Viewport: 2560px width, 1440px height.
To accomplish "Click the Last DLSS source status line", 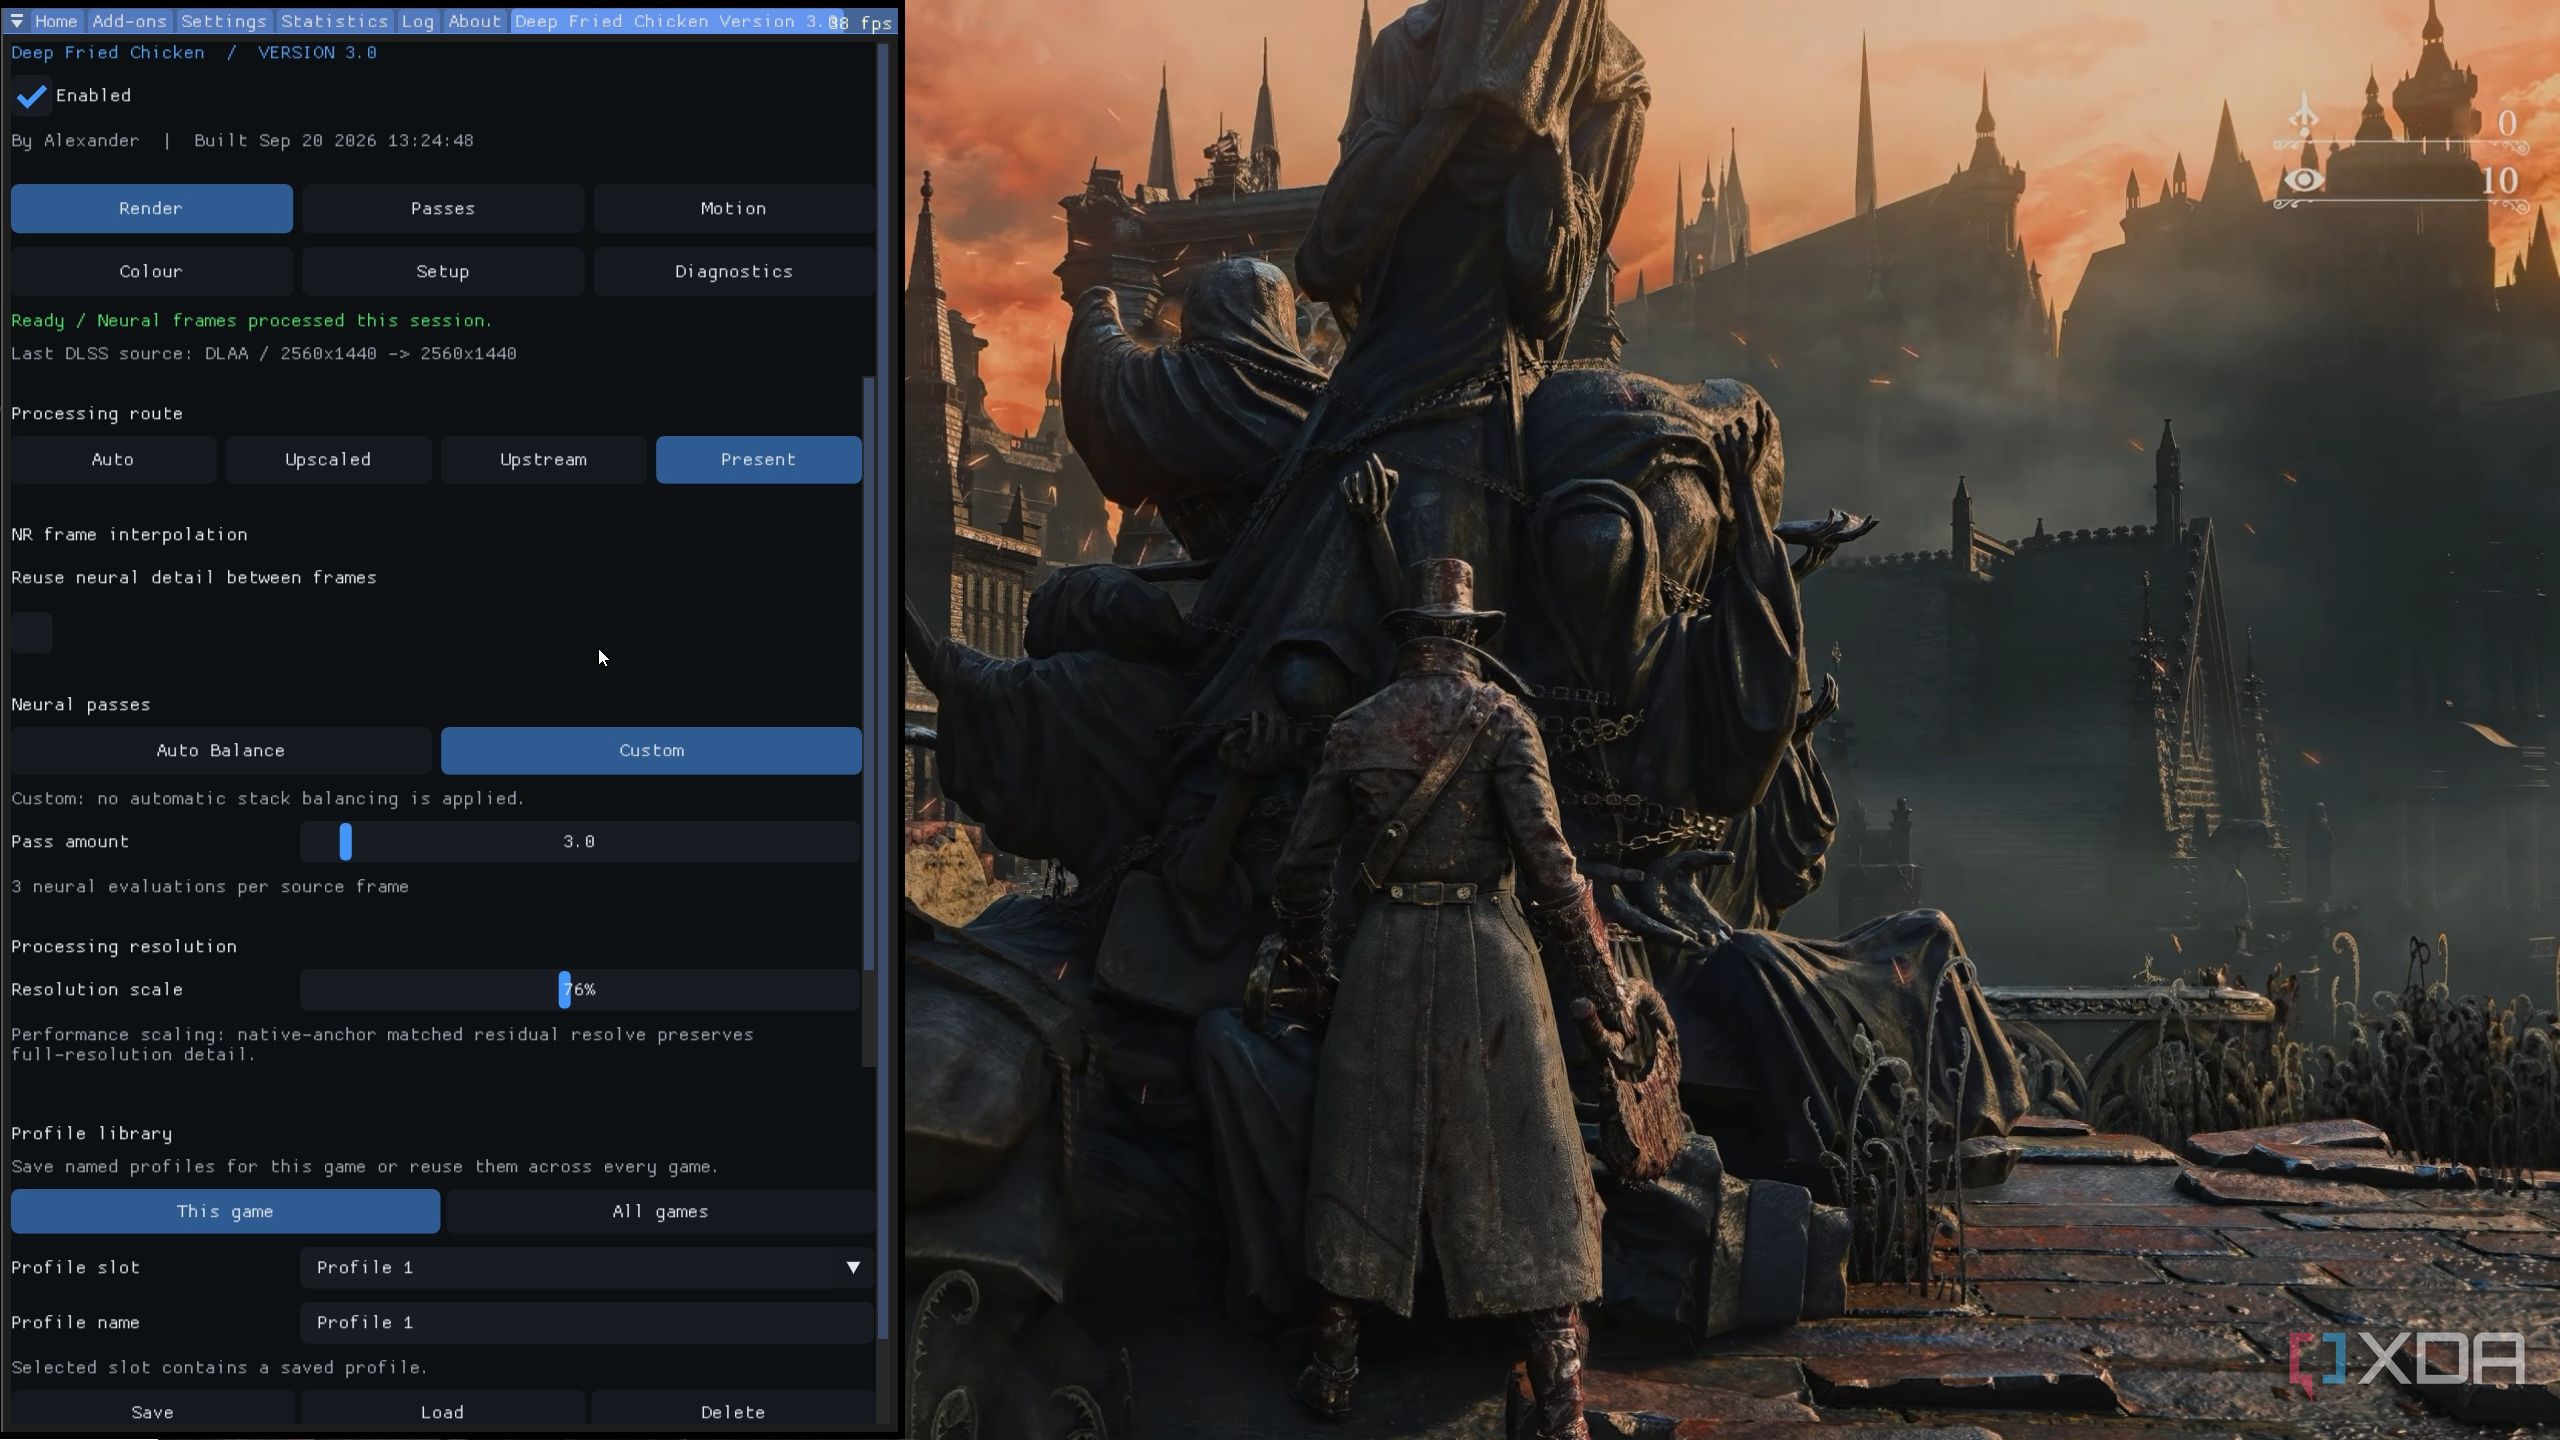I will coord(264,354).
